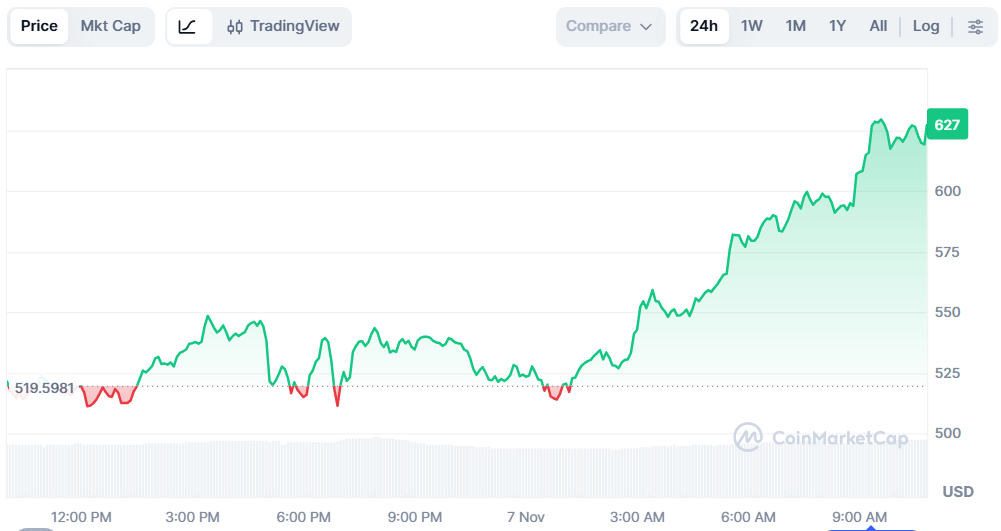
Task: Click the USD currency label
Action: coord(958,491)
